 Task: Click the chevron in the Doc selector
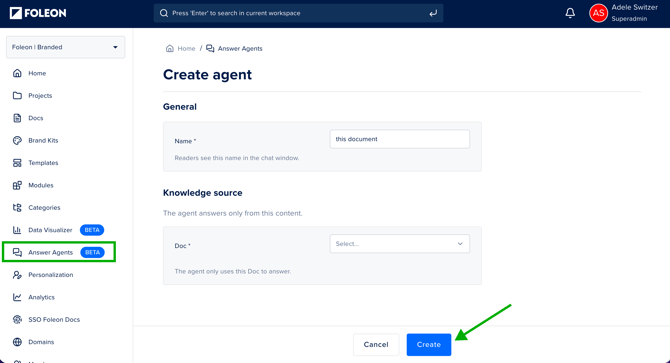[x=460, y=244]
